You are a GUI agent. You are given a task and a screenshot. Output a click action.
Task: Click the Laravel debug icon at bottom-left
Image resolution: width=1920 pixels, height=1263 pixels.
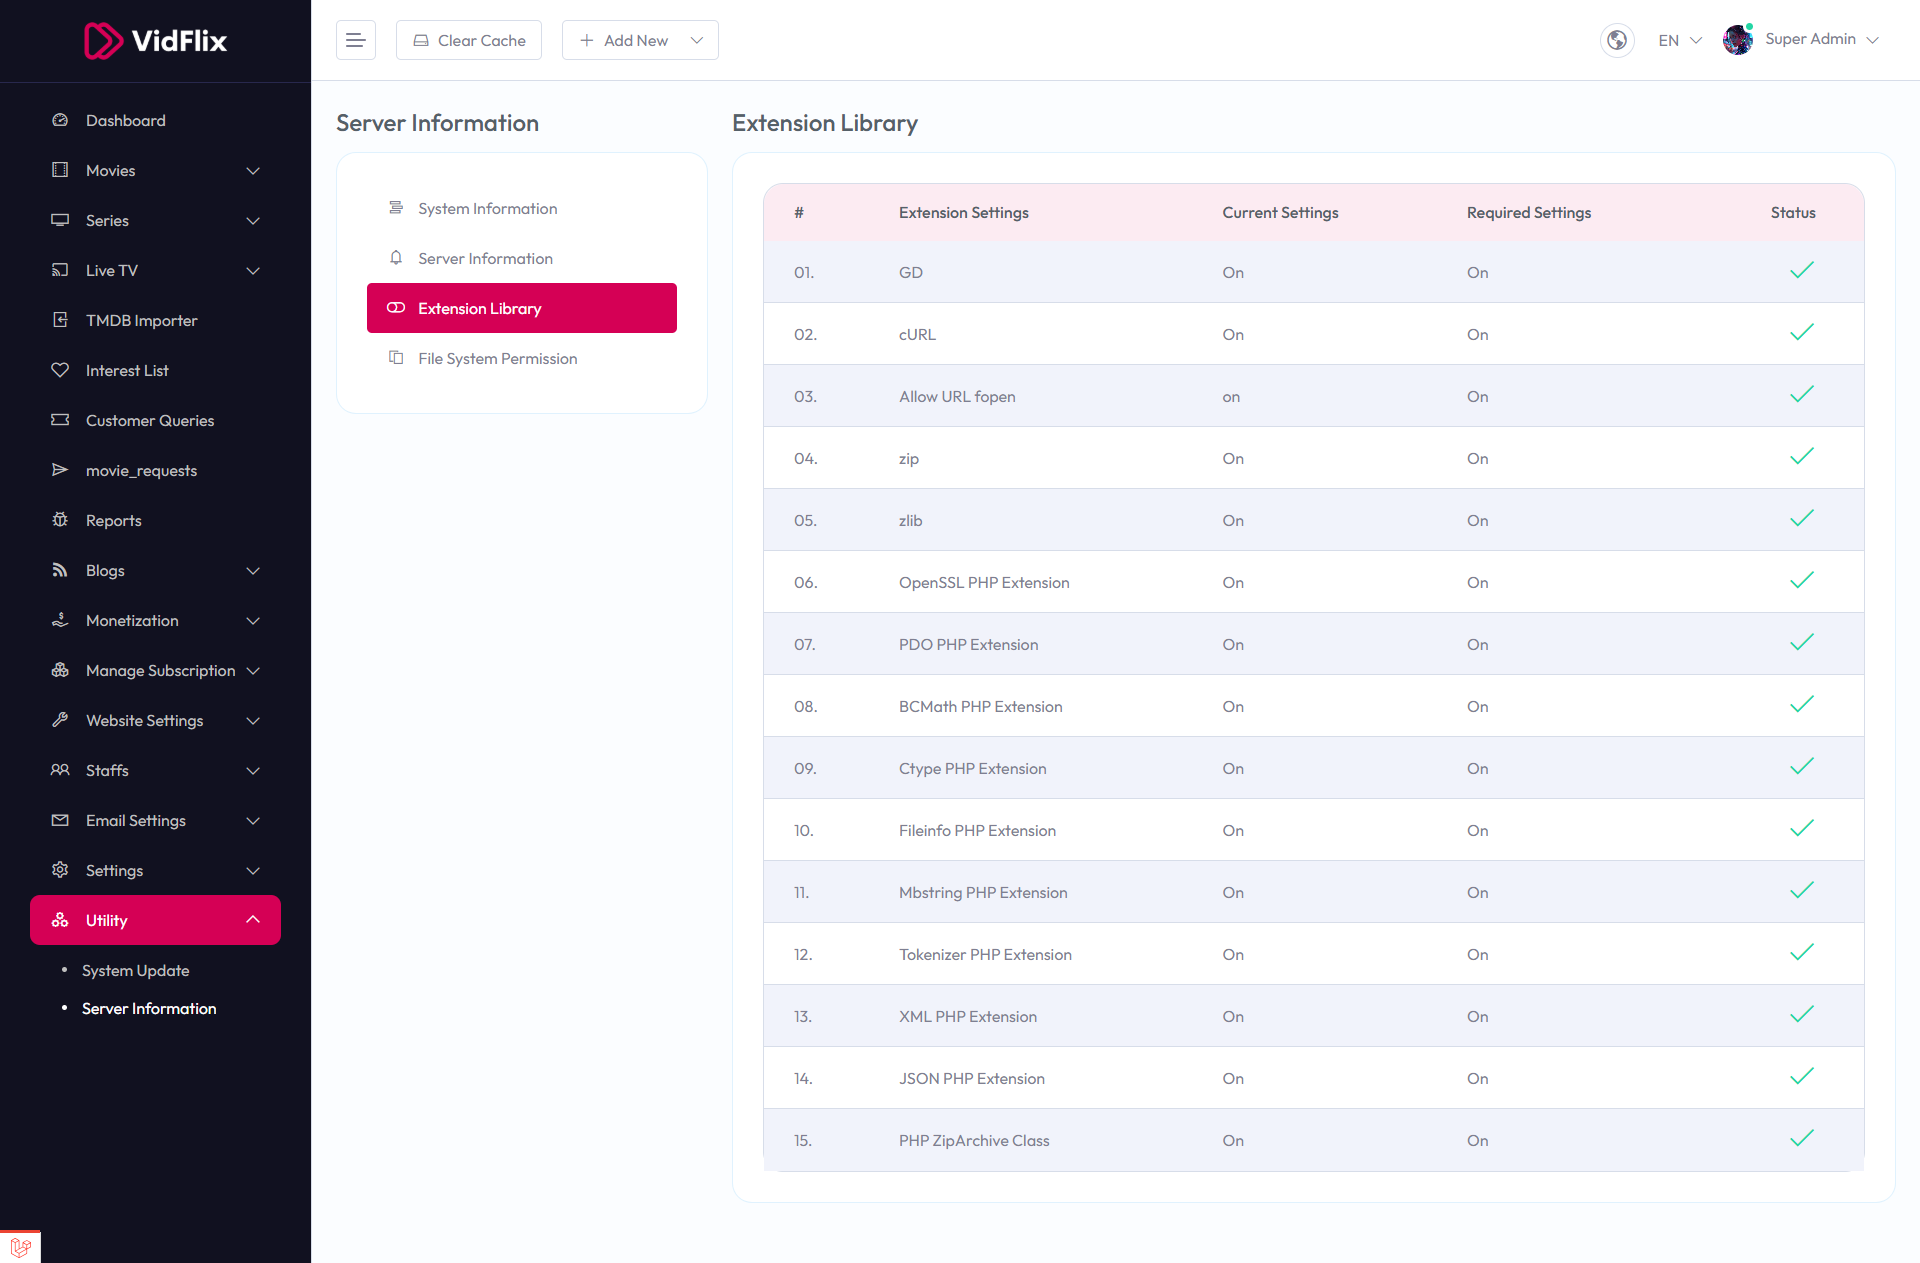(20, 1247)
